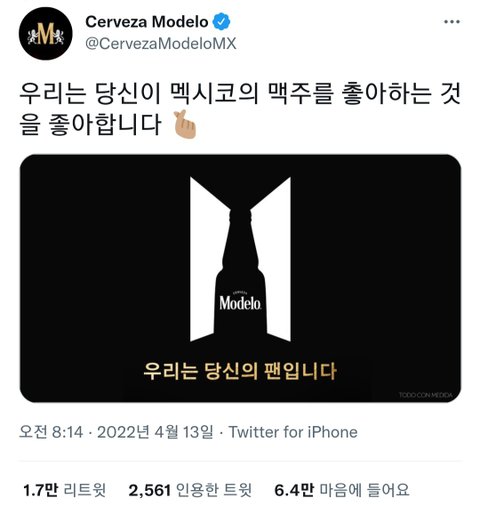Click the blue verified badge
Viewport: 480px width, 506px height.
click(221, 22)
